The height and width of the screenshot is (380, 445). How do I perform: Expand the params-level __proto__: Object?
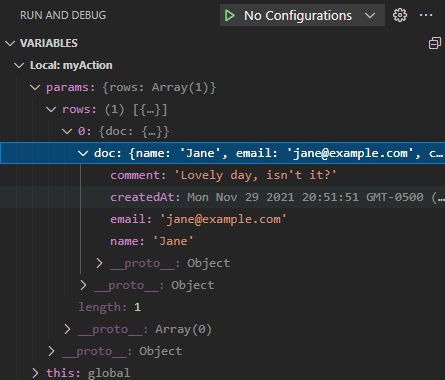(51, 351)
